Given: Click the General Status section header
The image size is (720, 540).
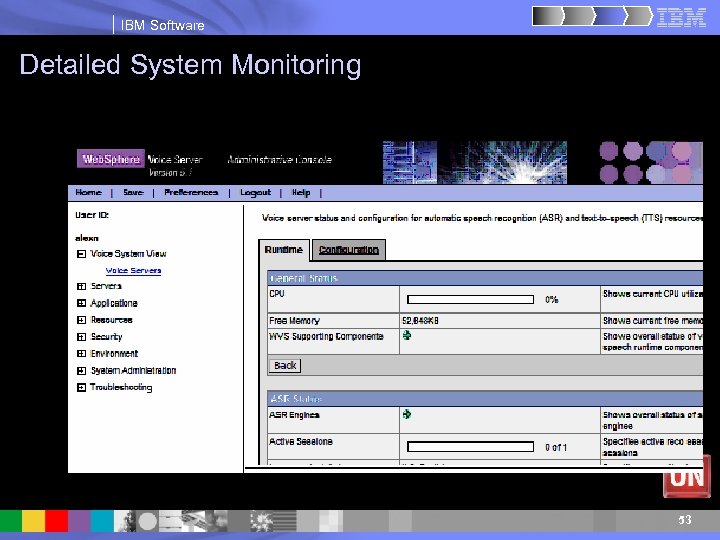Looking at the screenshot, I should (x=485, y=278).
